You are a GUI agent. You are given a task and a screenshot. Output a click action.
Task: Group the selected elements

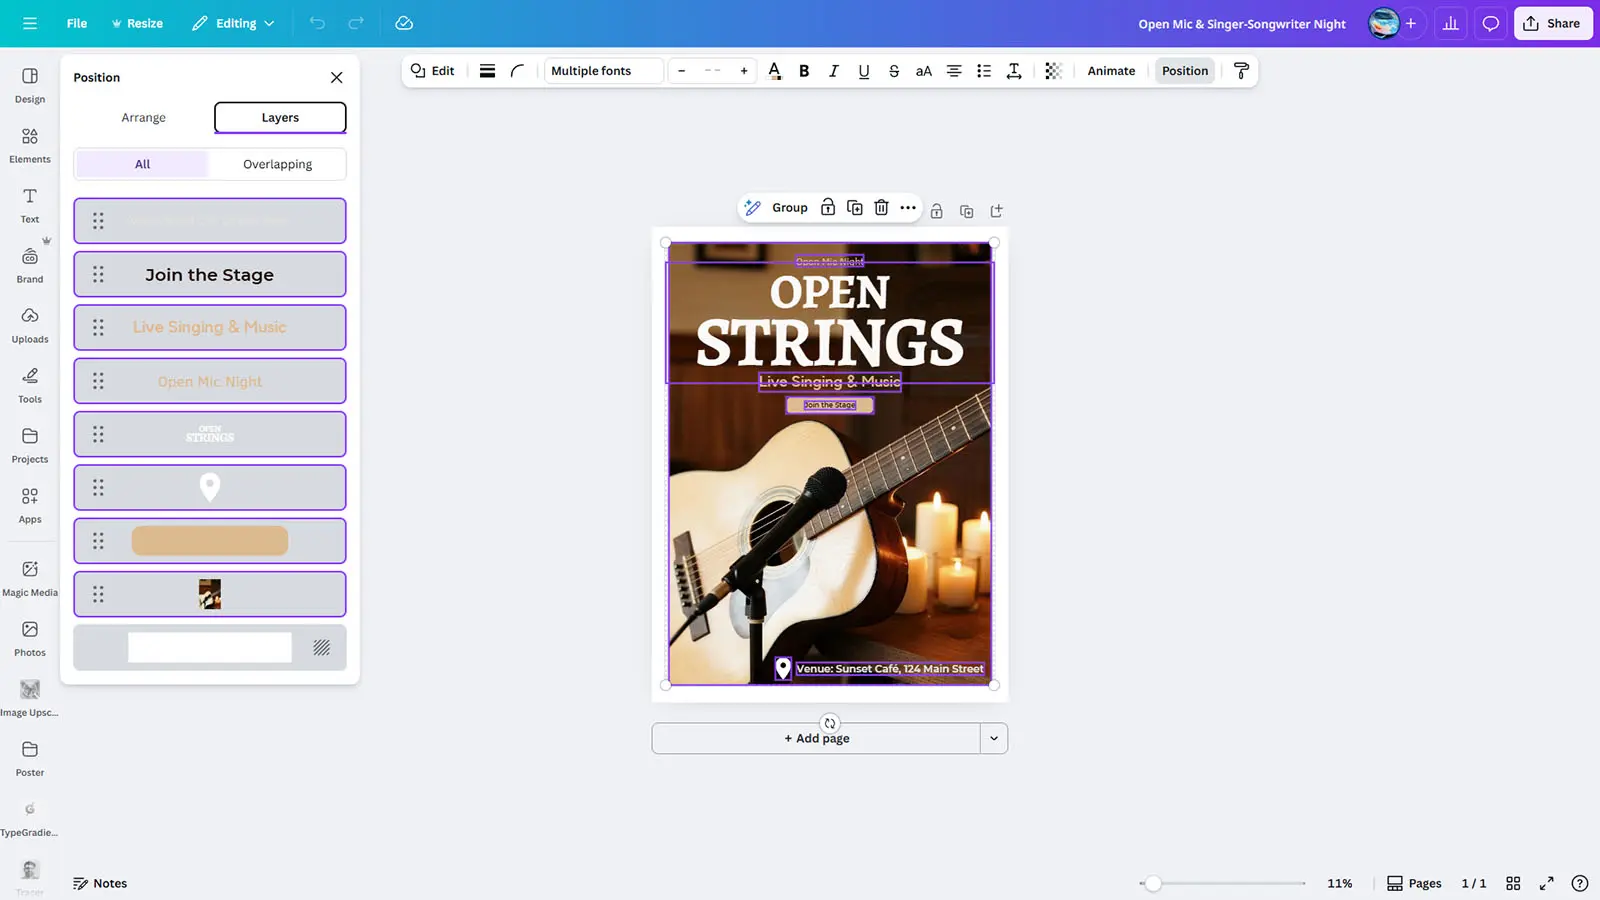tap(789, 208)
